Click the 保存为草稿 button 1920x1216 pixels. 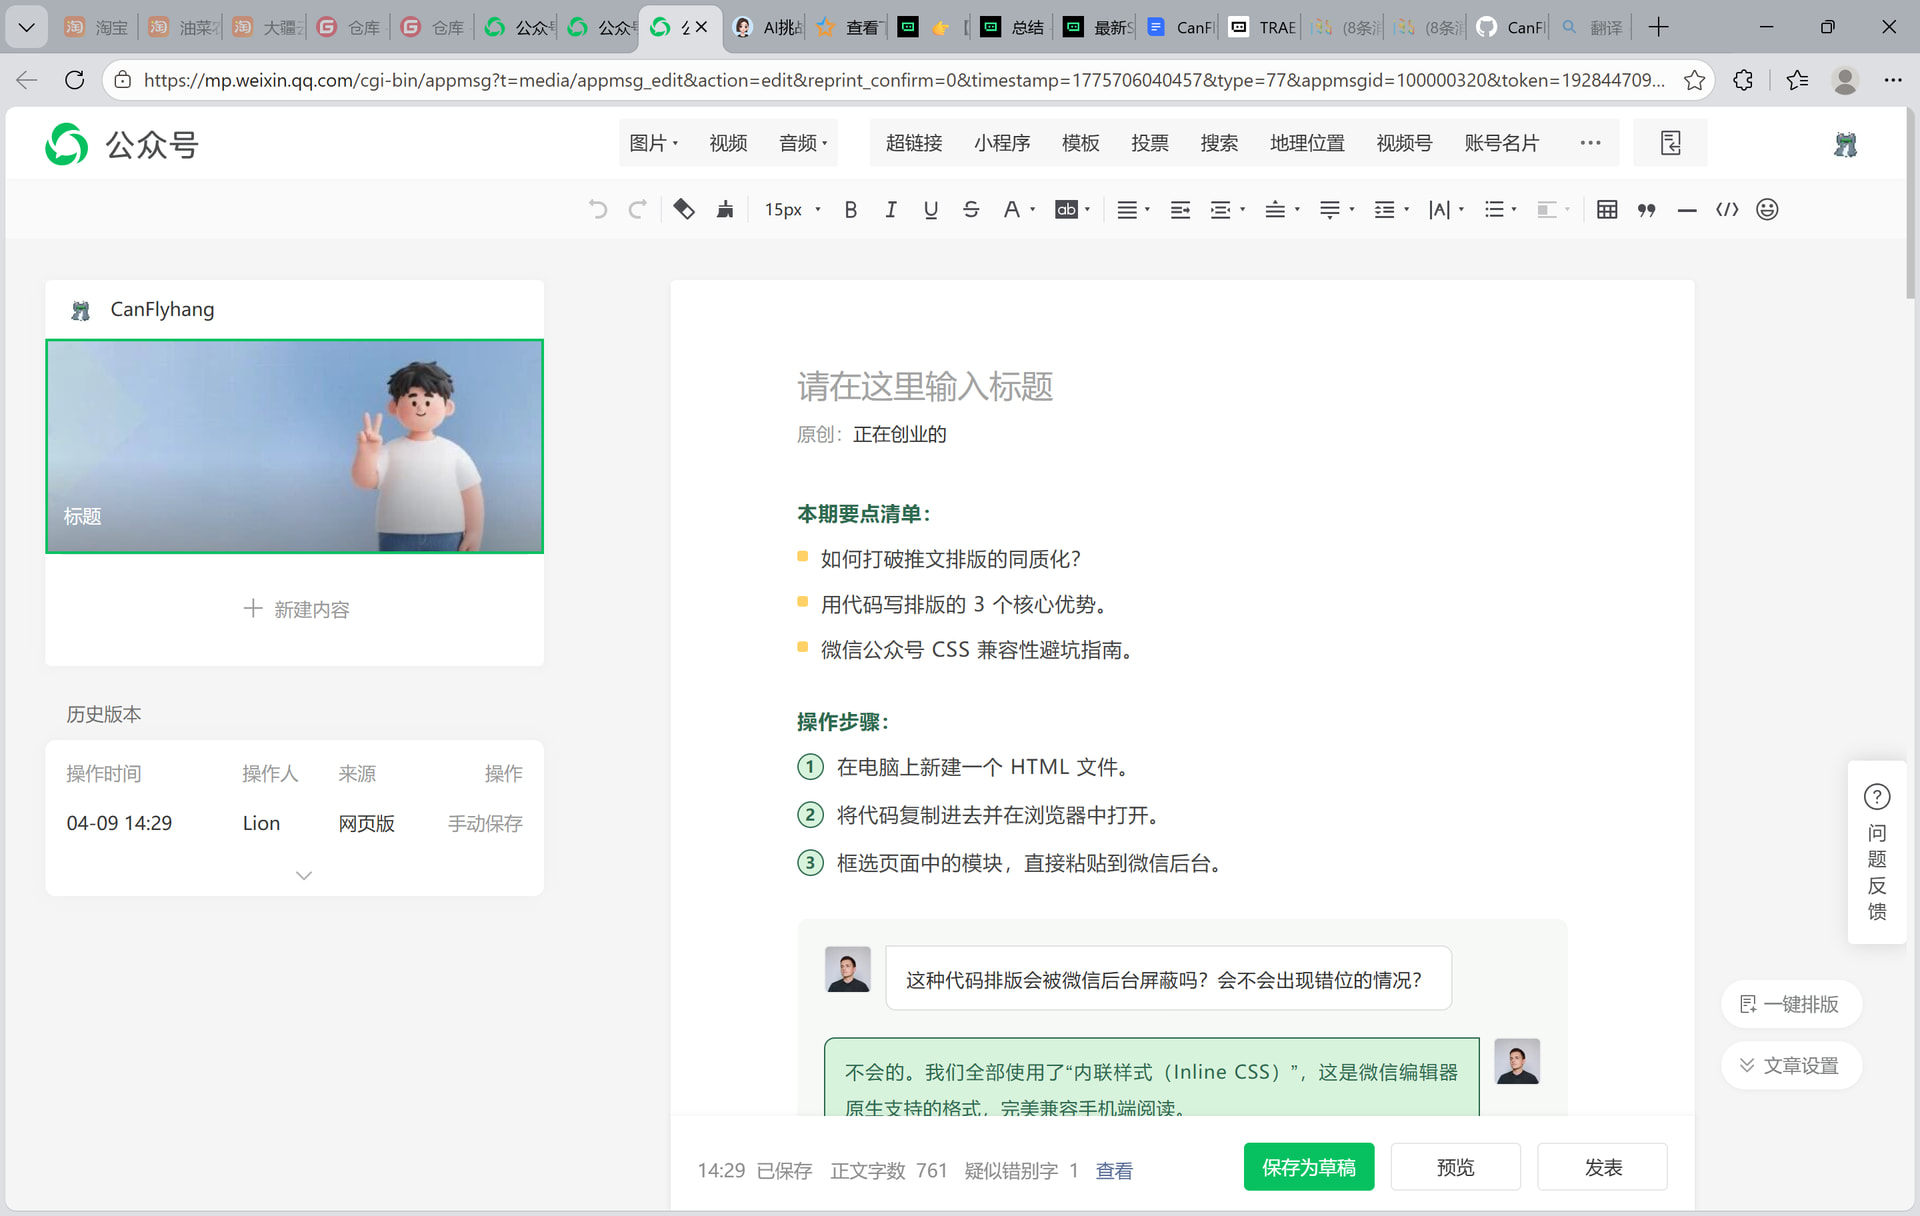(1308, 1167)
